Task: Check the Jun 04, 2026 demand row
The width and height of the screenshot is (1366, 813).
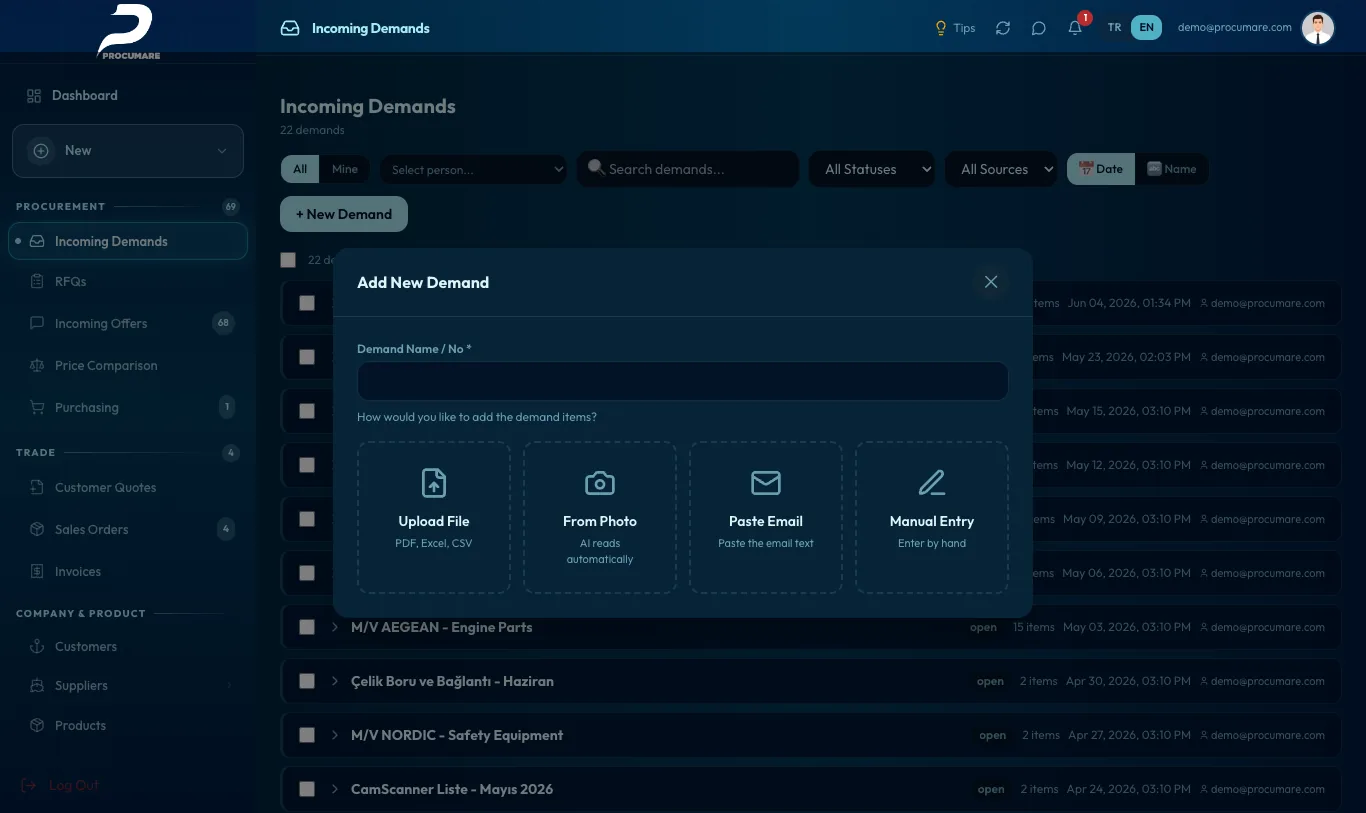Action: tap(307, 303)
